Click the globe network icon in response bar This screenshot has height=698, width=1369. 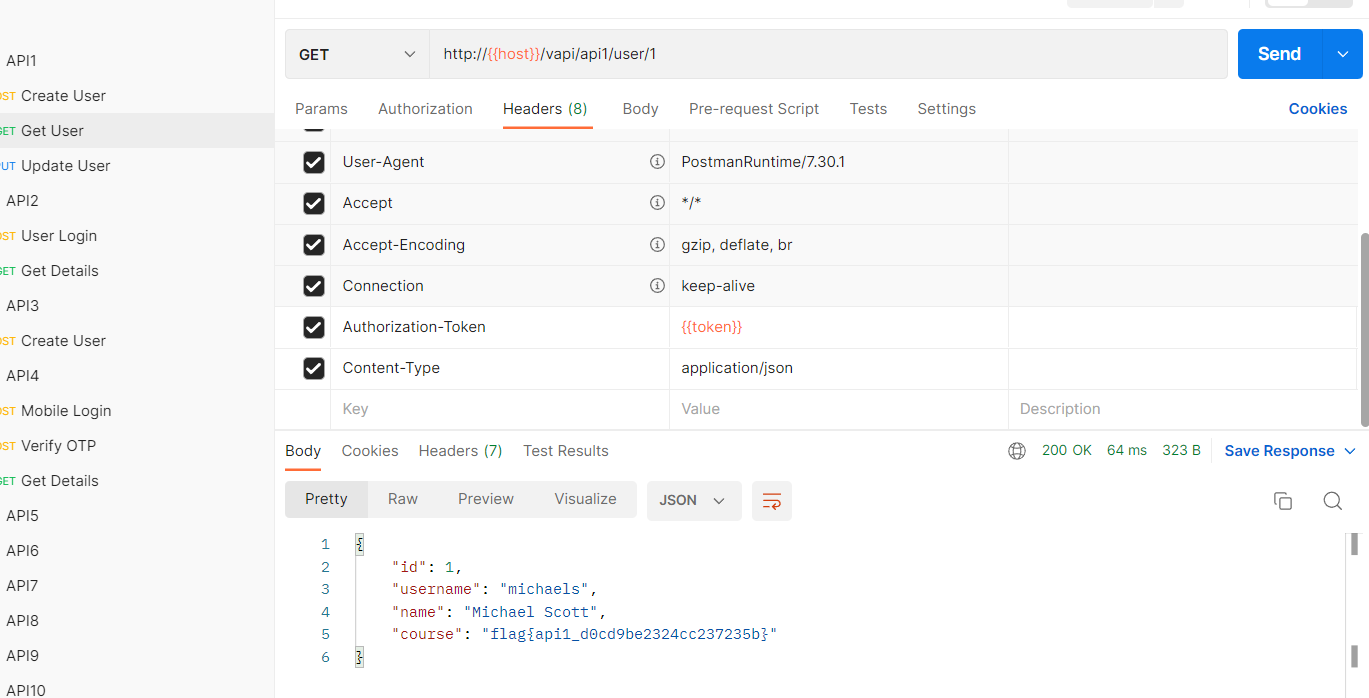[1017, 451]
